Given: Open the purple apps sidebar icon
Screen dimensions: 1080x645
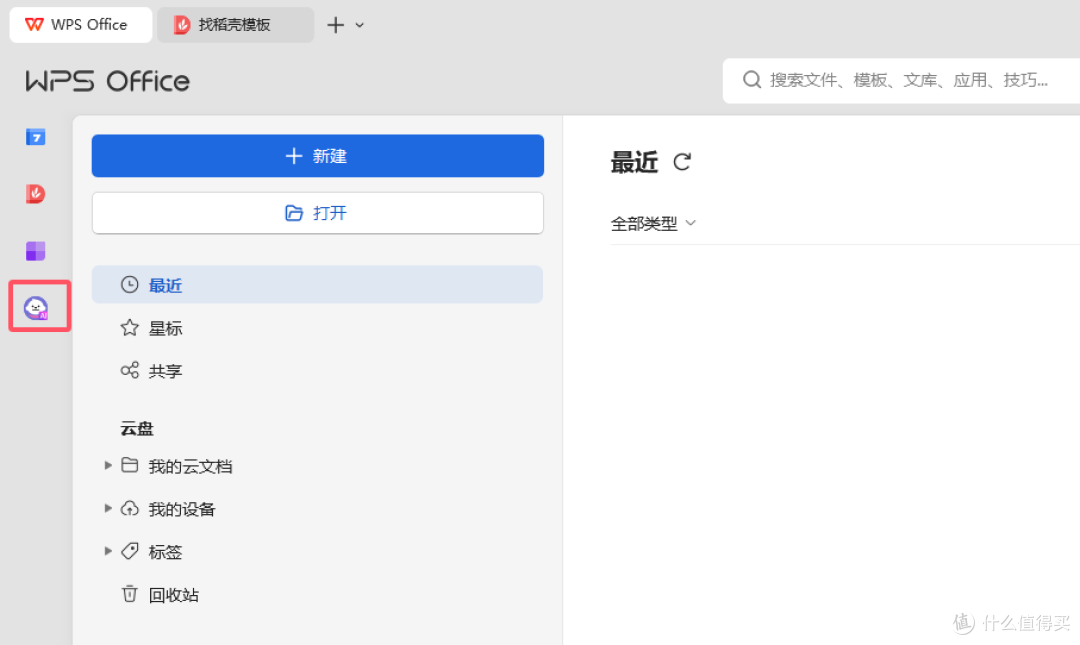Looking at the screenshot, I should coord(36,251).
